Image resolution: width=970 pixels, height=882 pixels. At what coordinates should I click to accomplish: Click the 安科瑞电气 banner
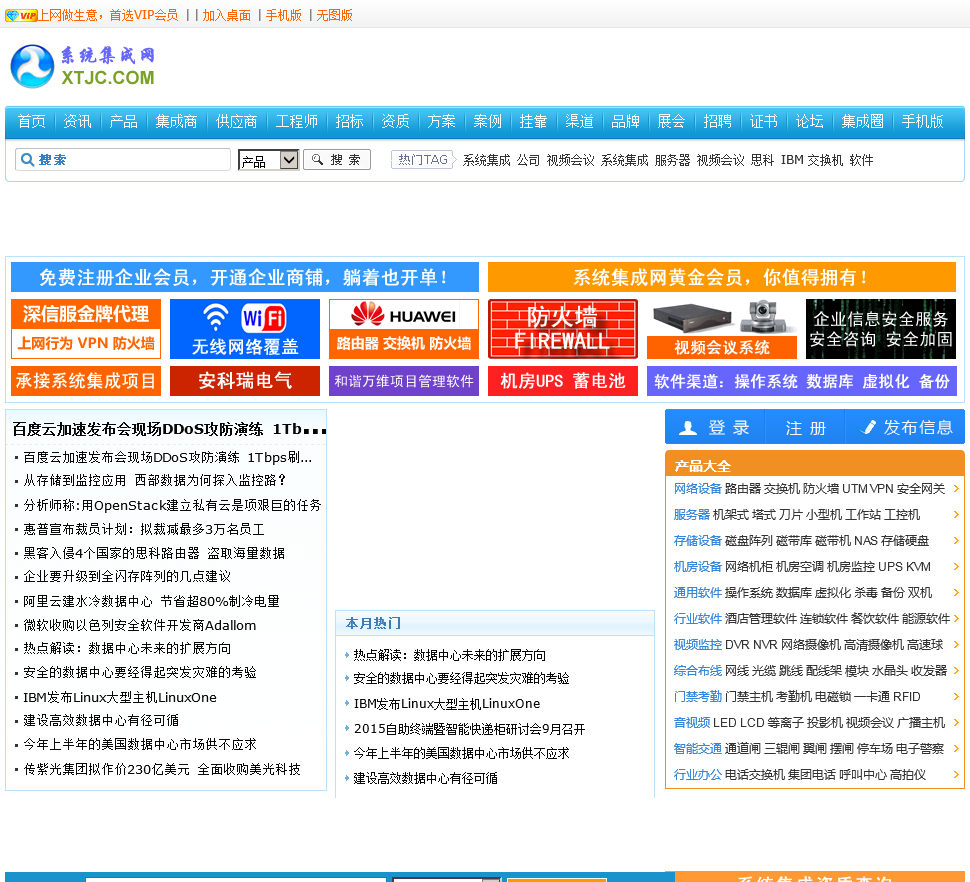point(245,381)
